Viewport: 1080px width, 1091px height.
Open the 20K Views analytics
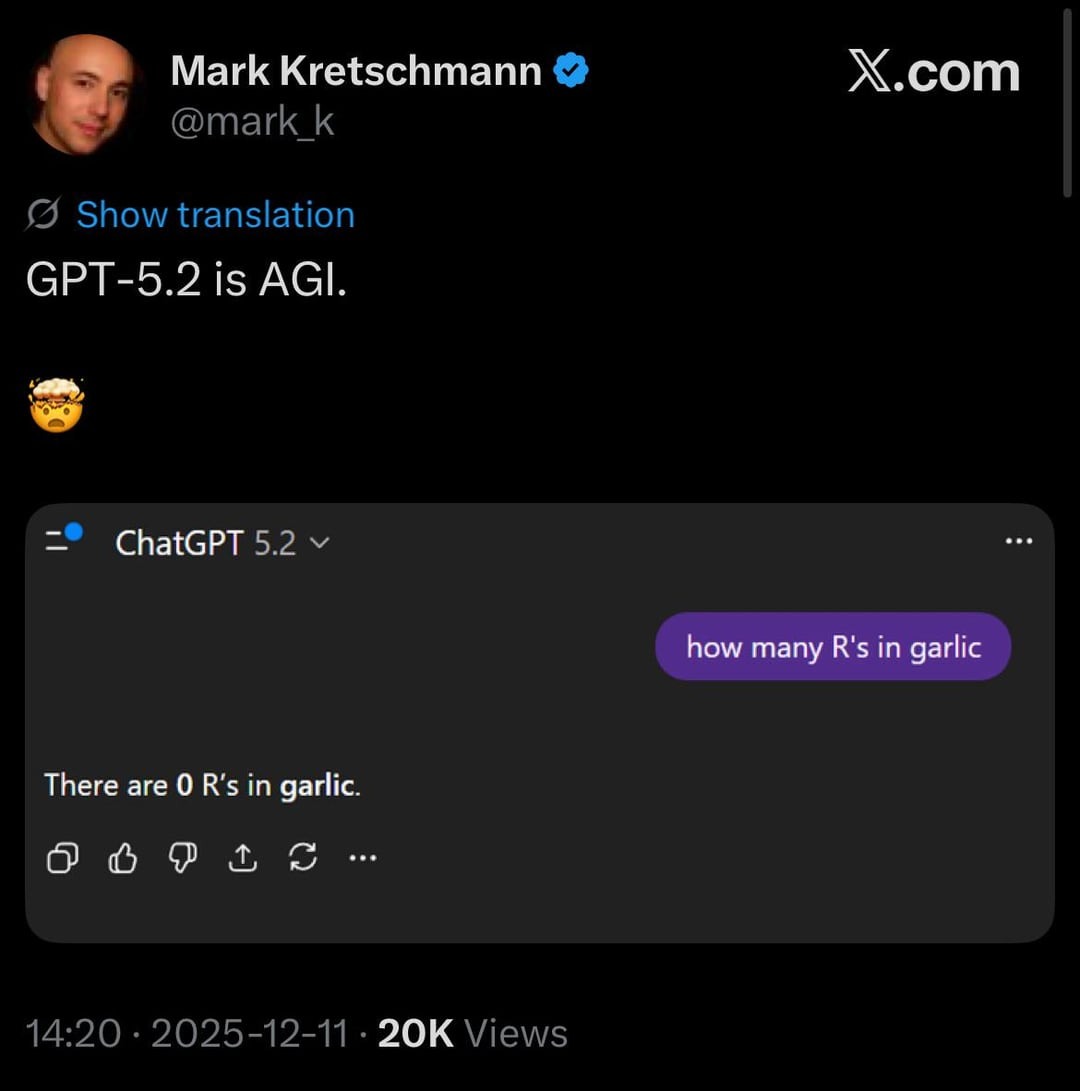click(x=470, y=1034)
